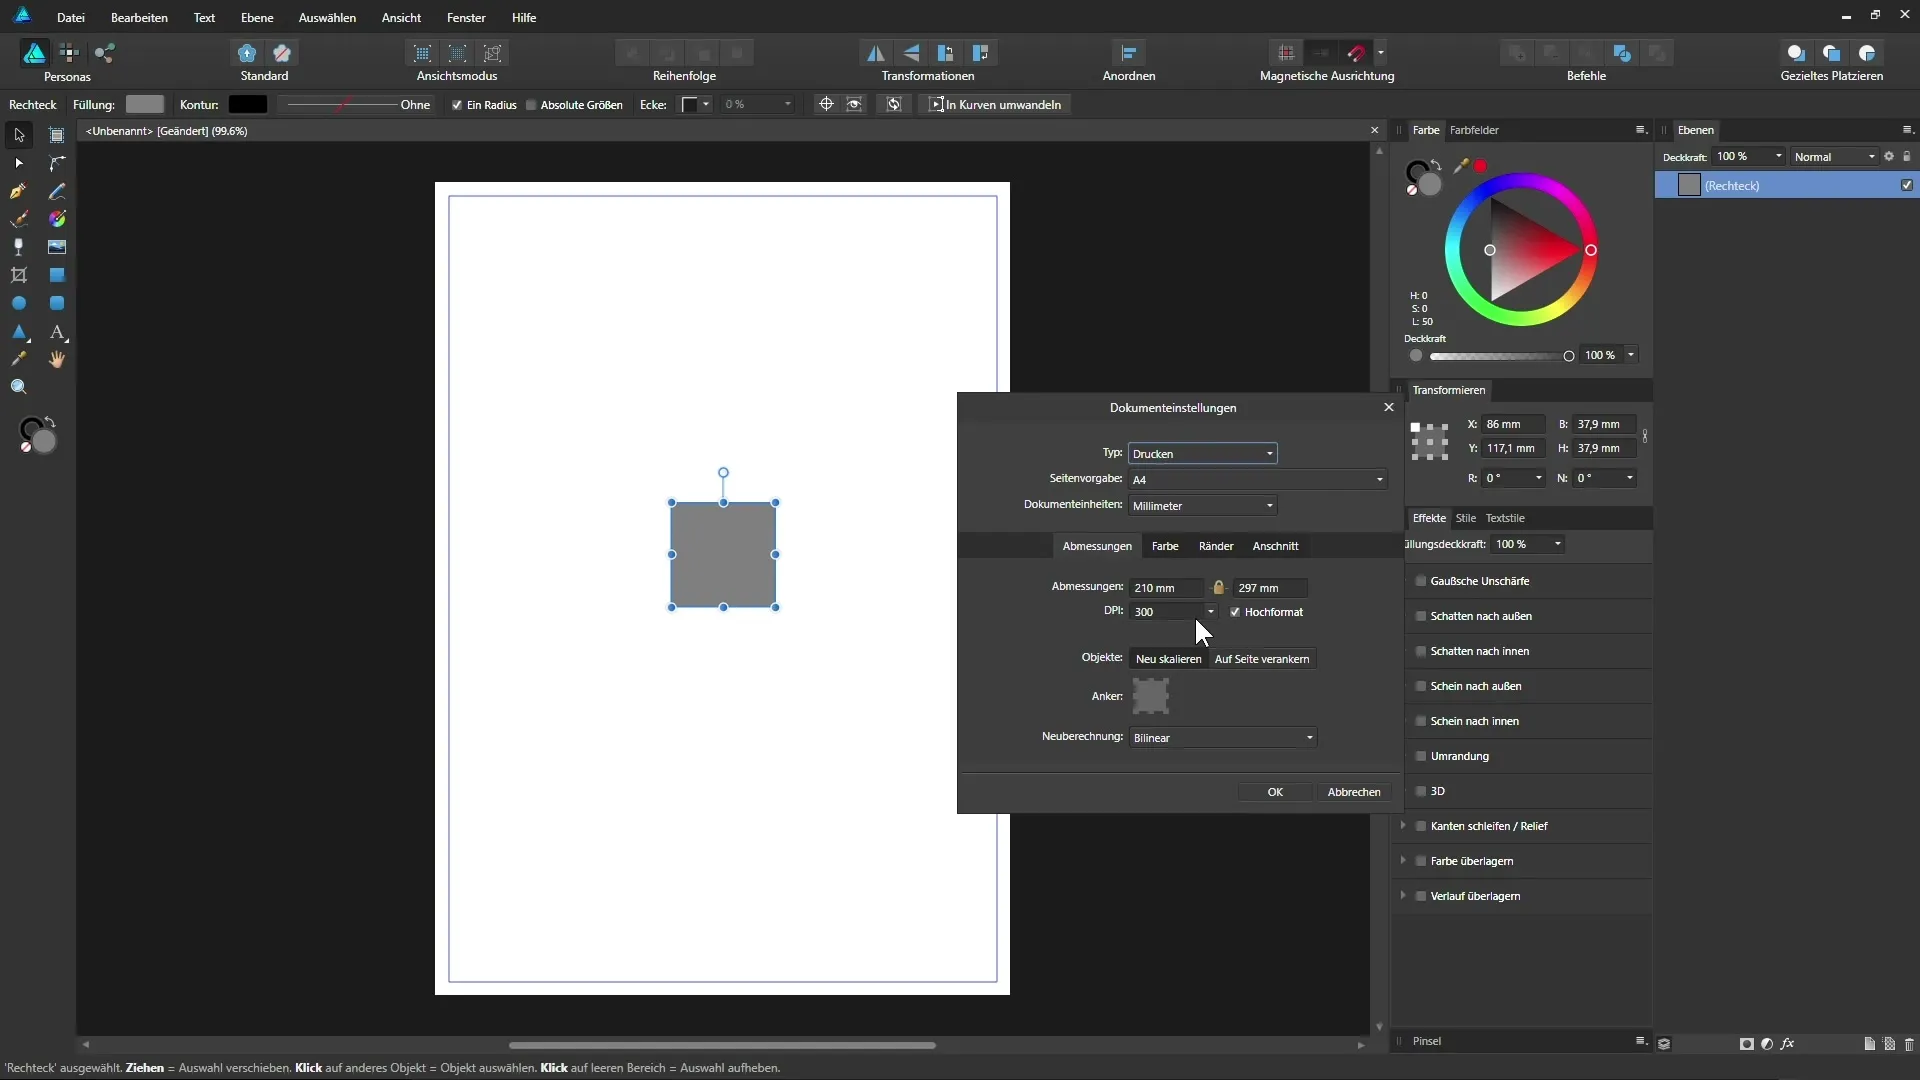Select the Place Image tool
Image resolution: width=1920 pixels, height=1080 pixels.
pos(57,247)
